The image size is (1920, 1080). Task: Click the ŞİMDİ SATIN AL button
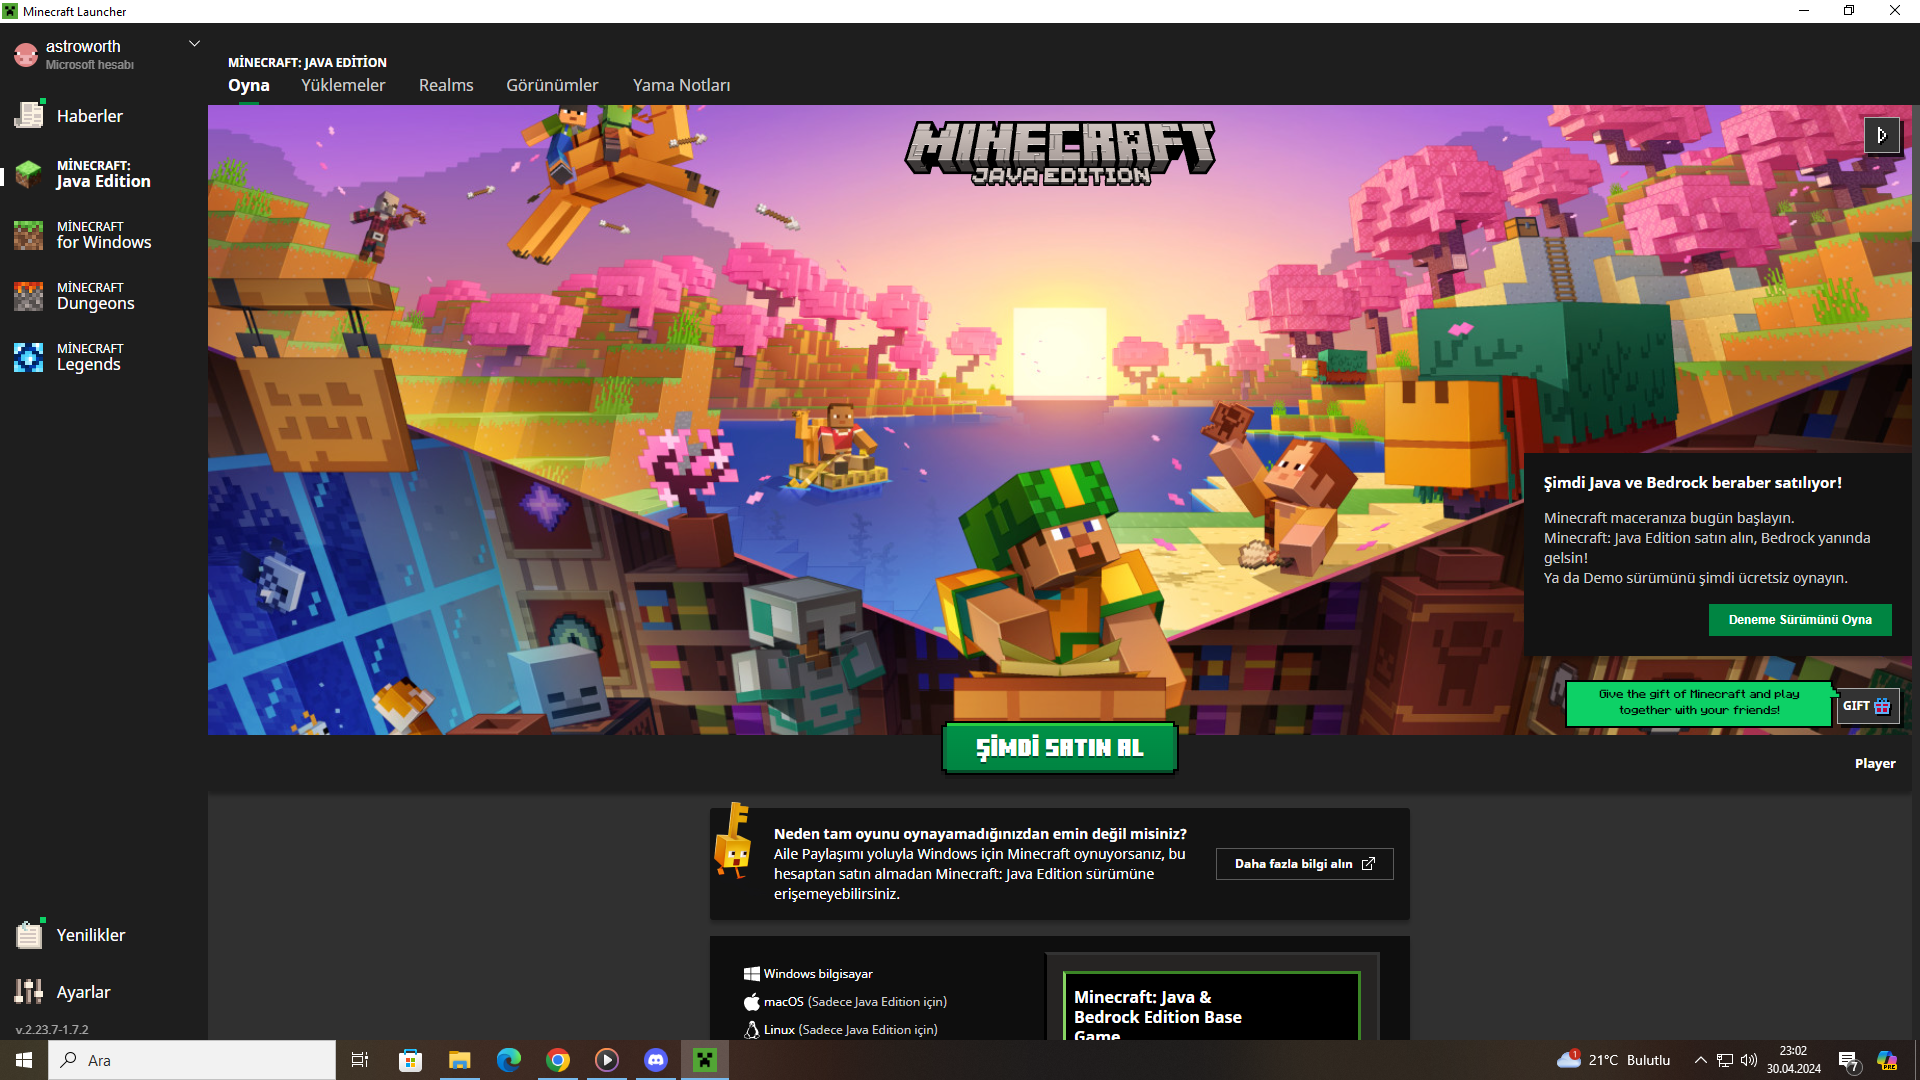pyautogui.click(x=1059, y=748)
